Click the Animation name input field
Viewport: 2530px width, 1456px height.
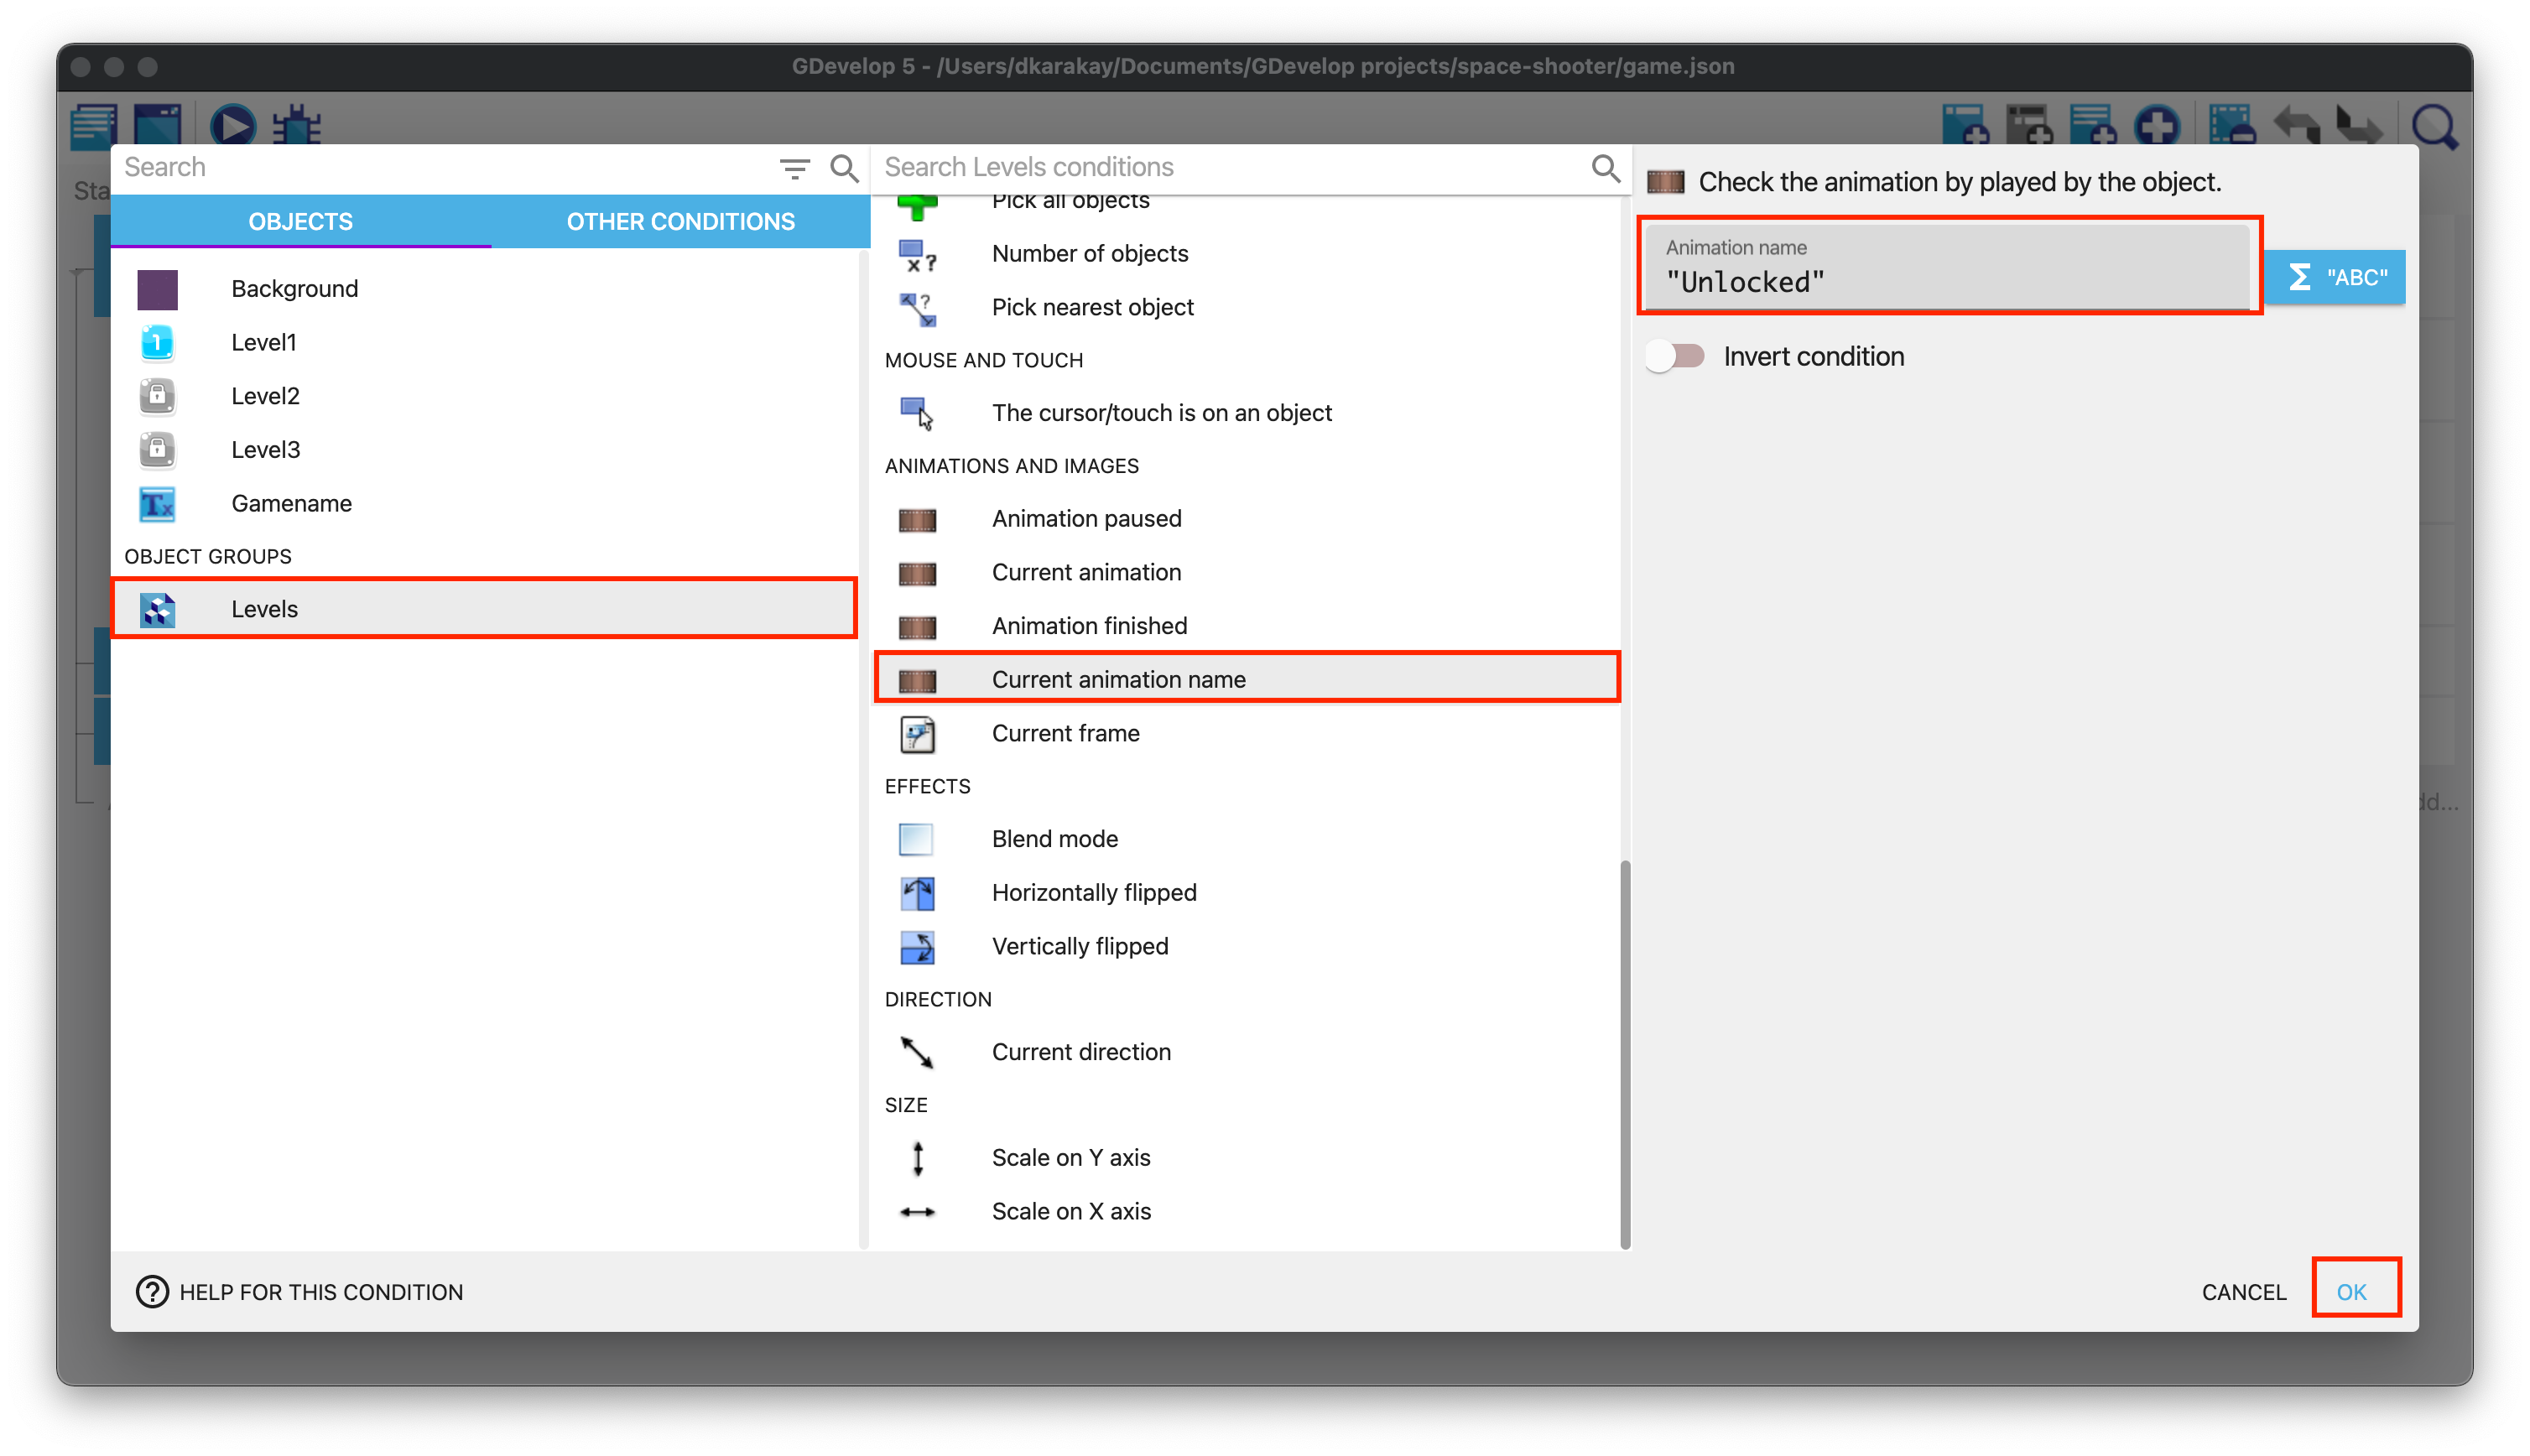(x=1945, y=282)
